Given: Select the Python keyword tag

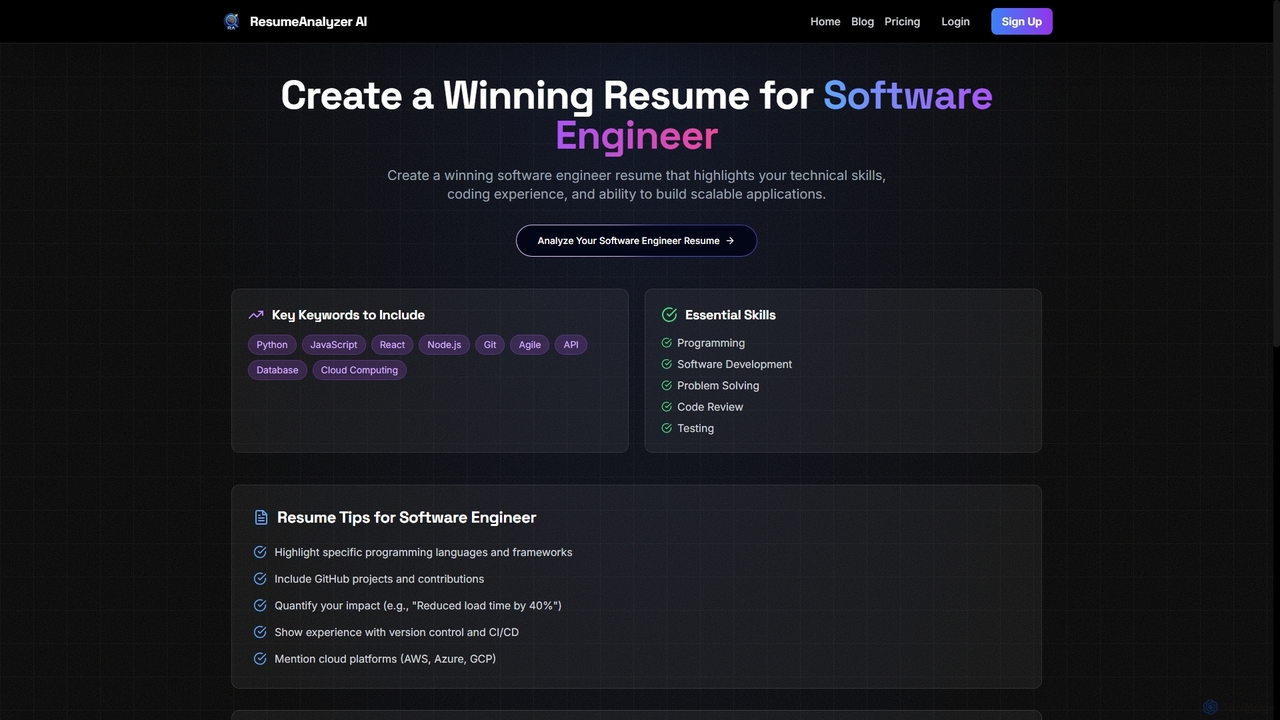Looking at the screenshot, I should pyautogui.click(x=272, y=344).
